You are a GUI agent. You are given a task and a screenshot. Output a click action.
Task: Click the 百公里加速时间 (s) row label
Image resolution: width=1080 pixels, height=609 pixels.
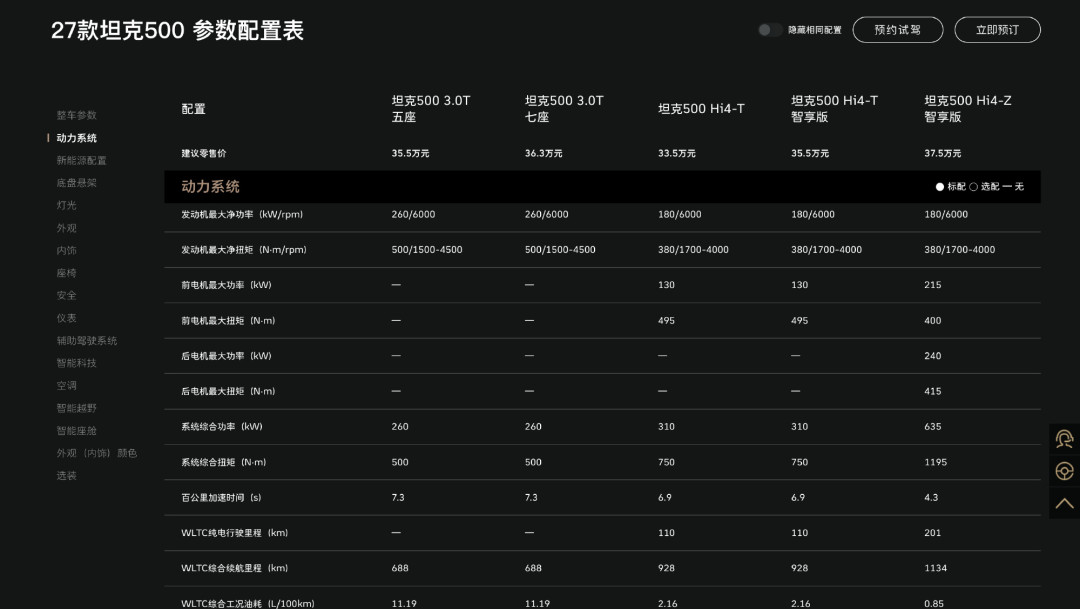click(221, 497)
